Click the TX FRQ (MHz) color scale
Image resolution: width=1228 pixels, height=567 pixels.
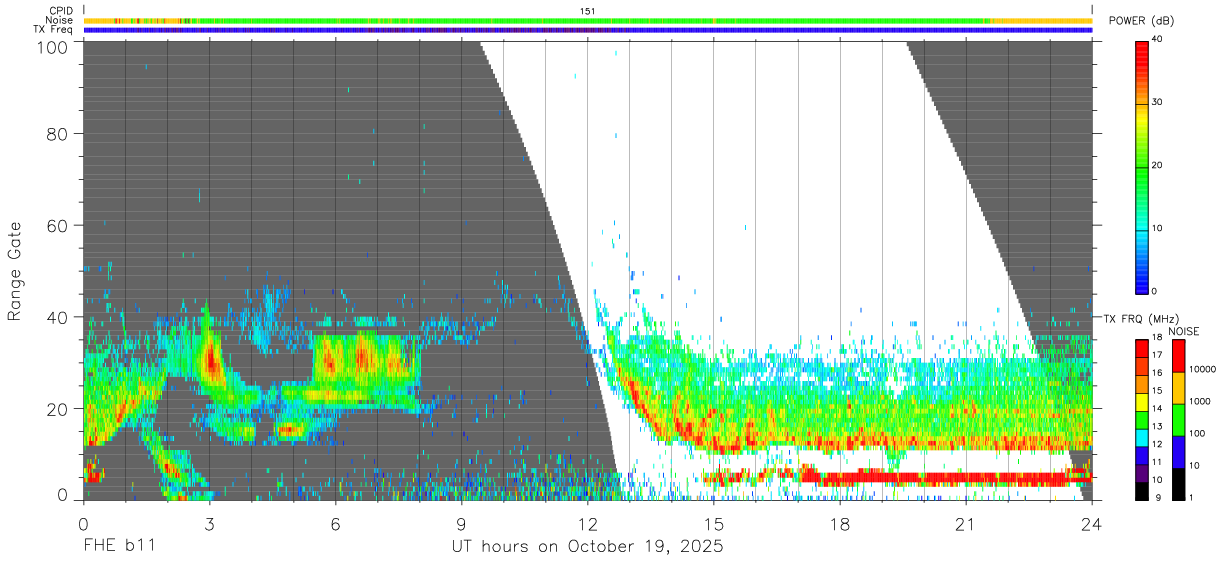pyautogui.click(x=1141, y=420)
